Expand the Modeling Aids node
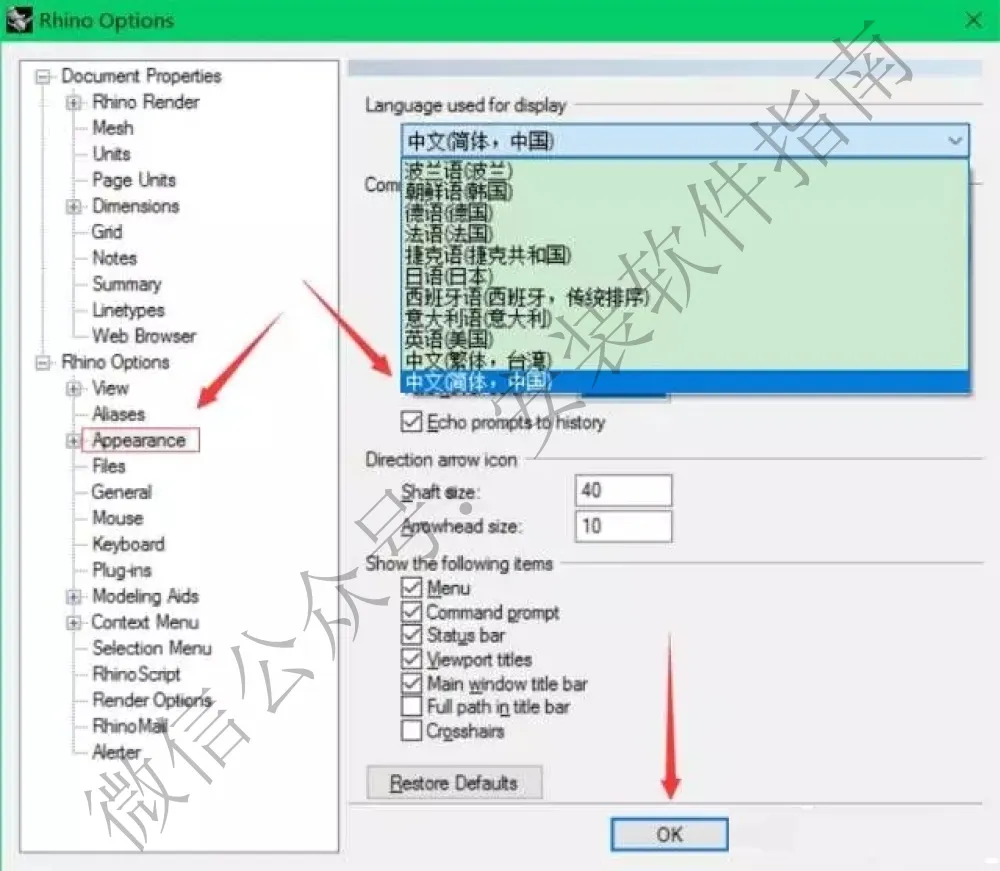Screen dimensions: 1000x871 click(x=73, y=597)
